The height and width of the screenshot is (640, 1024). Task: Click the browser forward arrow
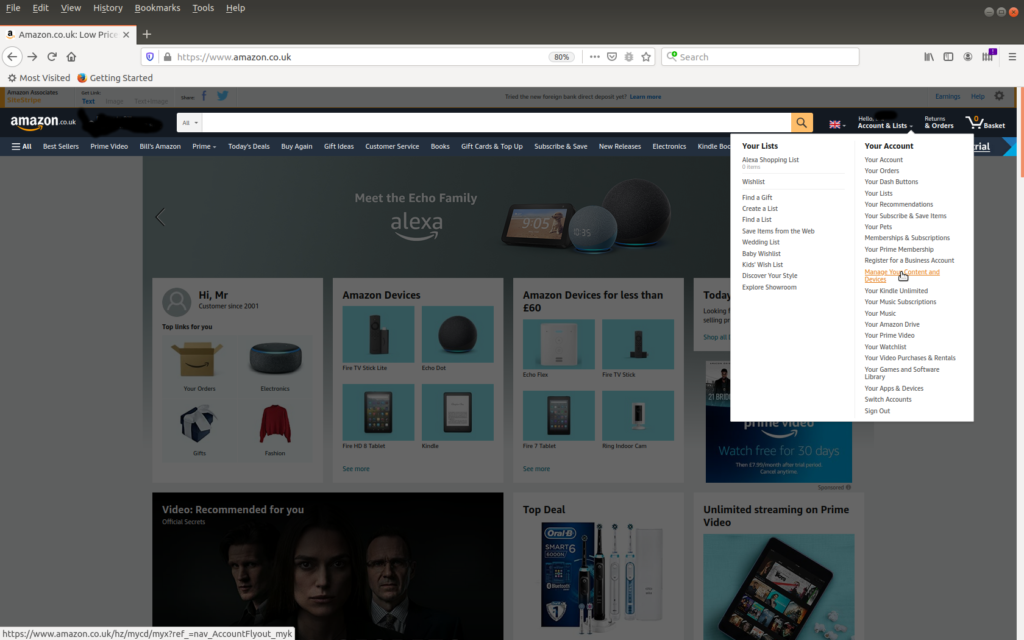tap(32, 57)
